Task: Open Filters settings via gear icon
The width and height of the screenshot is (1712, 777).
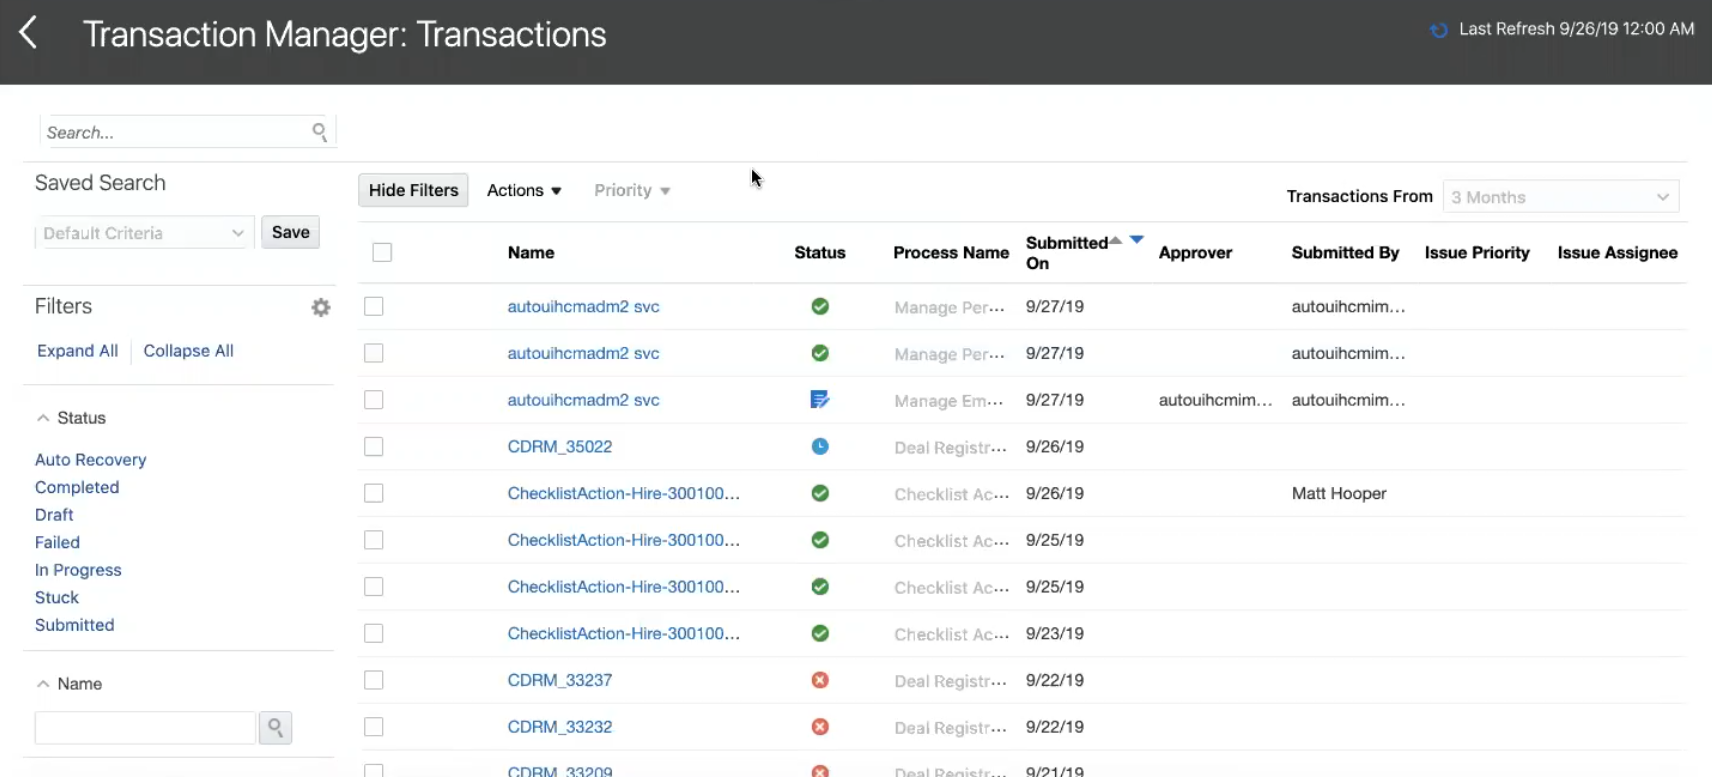Action: 321,308
